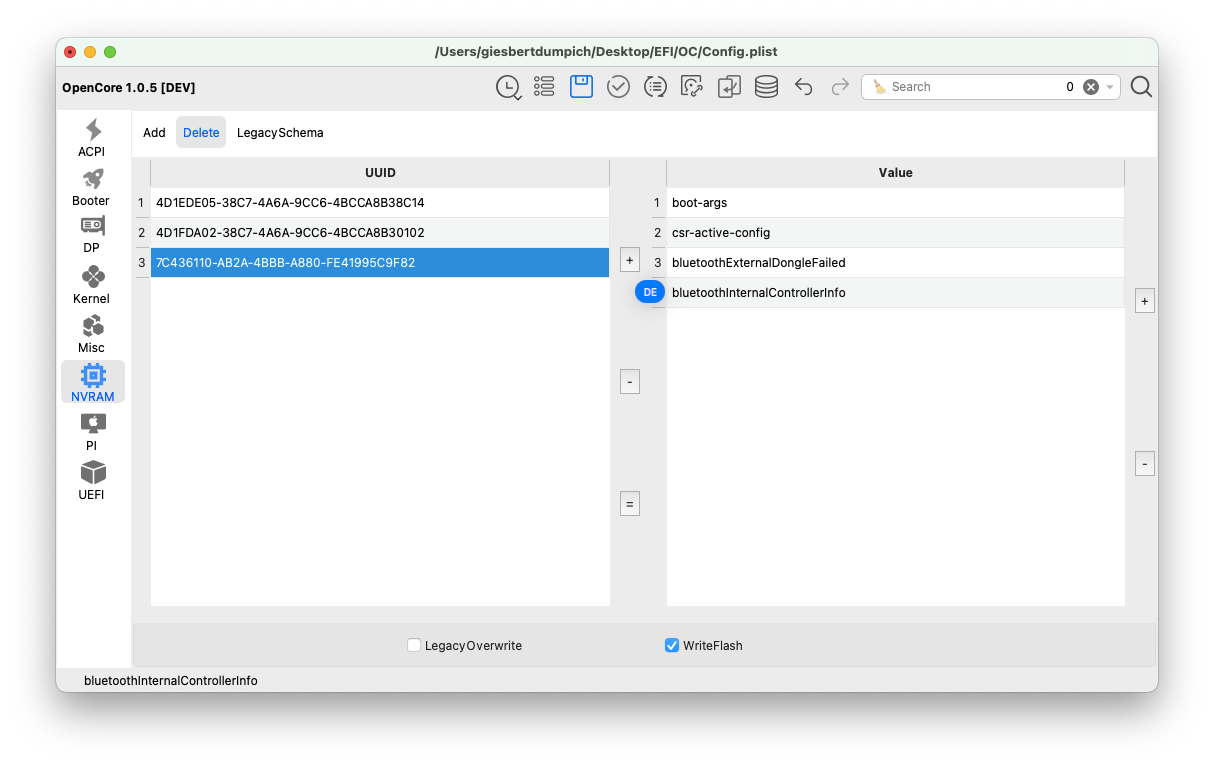
Task: Click the magnifier search icon
Action: [x=1141, y=87]
